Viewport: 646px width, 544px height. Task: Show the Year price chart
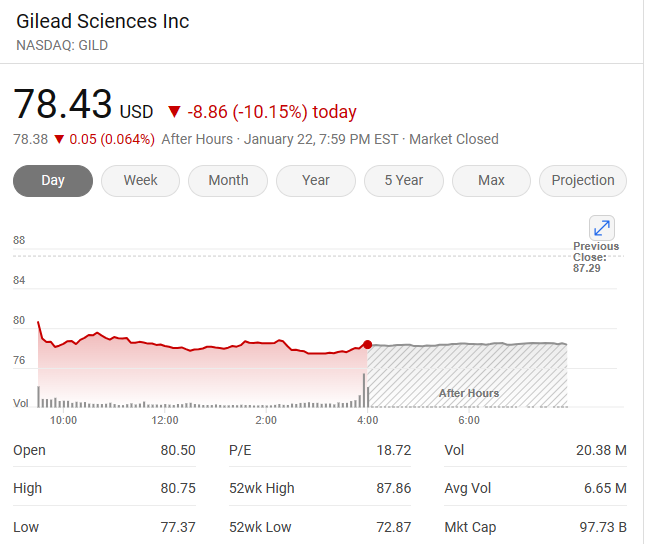(316, 181)
